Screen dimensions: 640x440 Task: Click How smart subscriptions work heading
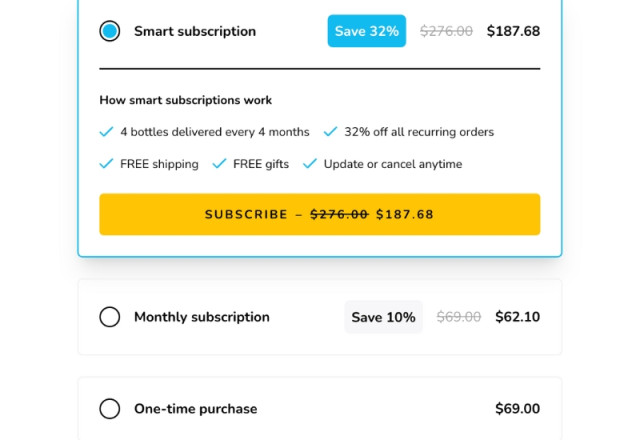point(186,100)
